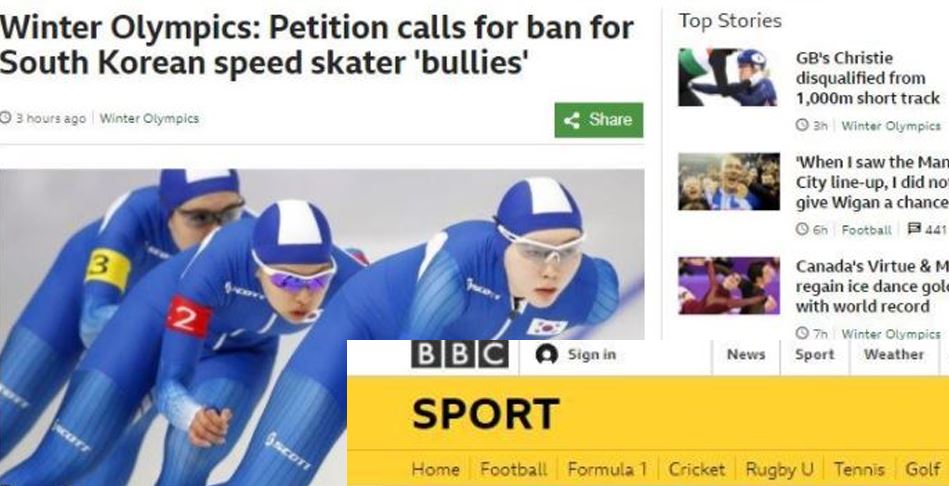949x486 pixels.
Task: Select Cricket in the sport navigation
Action: point(697,469)
